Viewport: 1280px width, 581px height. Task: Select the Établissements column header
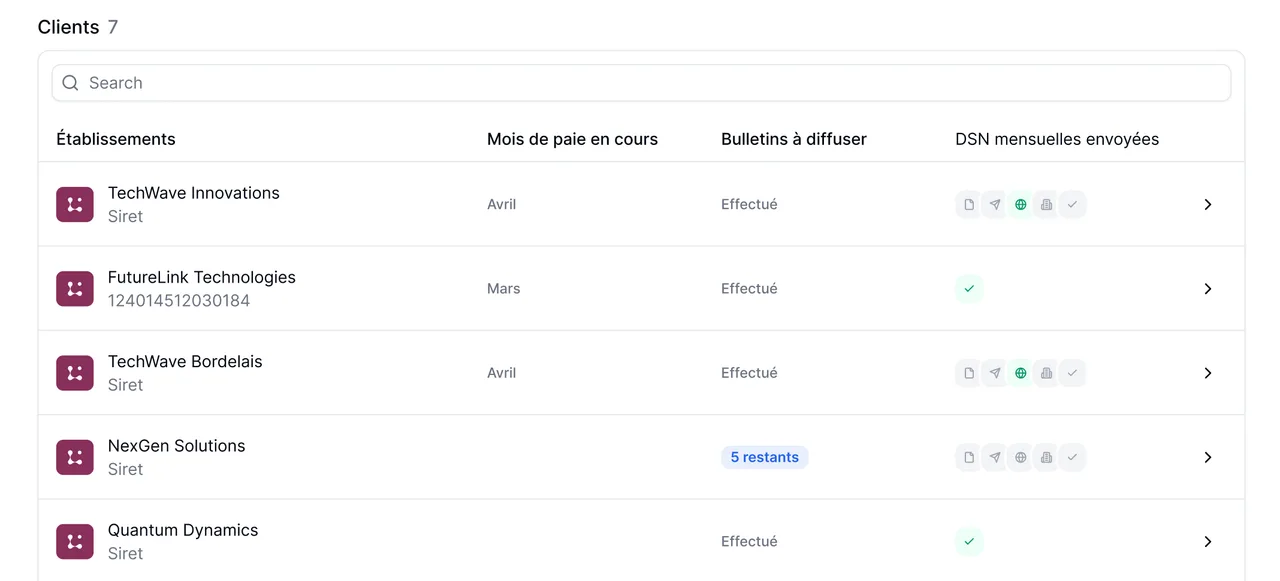click(116, 139)
